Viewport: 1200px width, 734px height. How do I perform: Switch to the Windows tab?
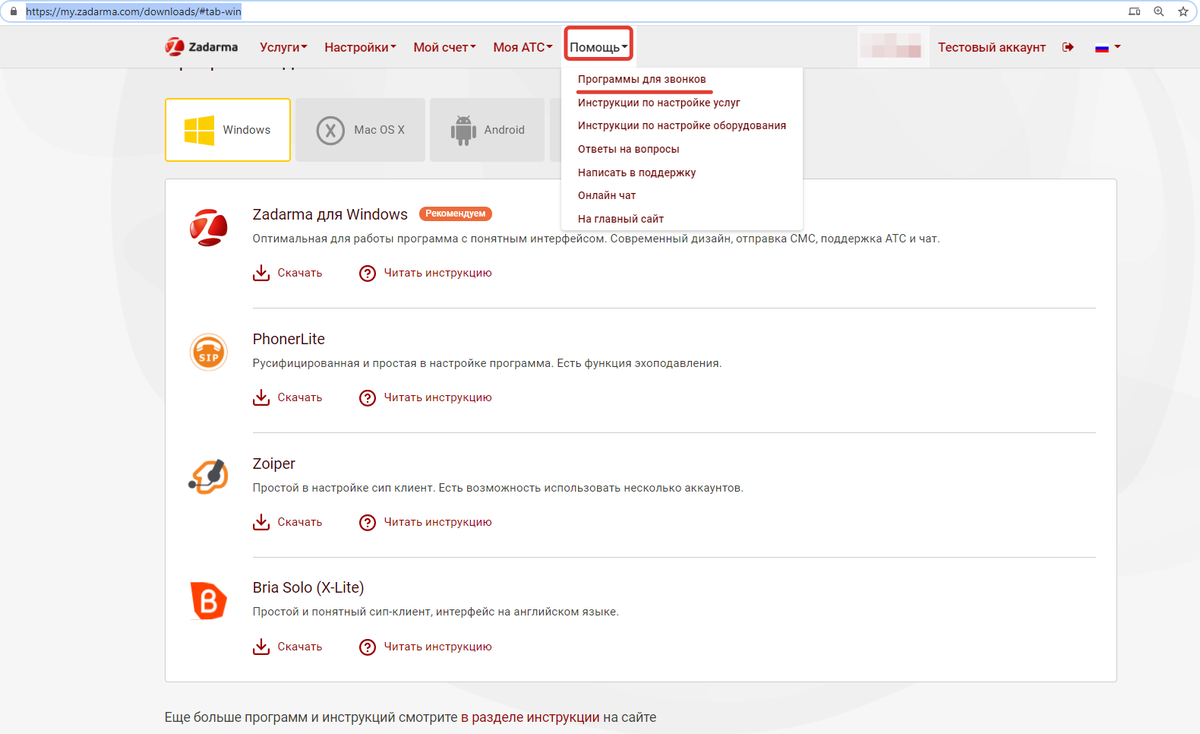(x=228, y=130)
